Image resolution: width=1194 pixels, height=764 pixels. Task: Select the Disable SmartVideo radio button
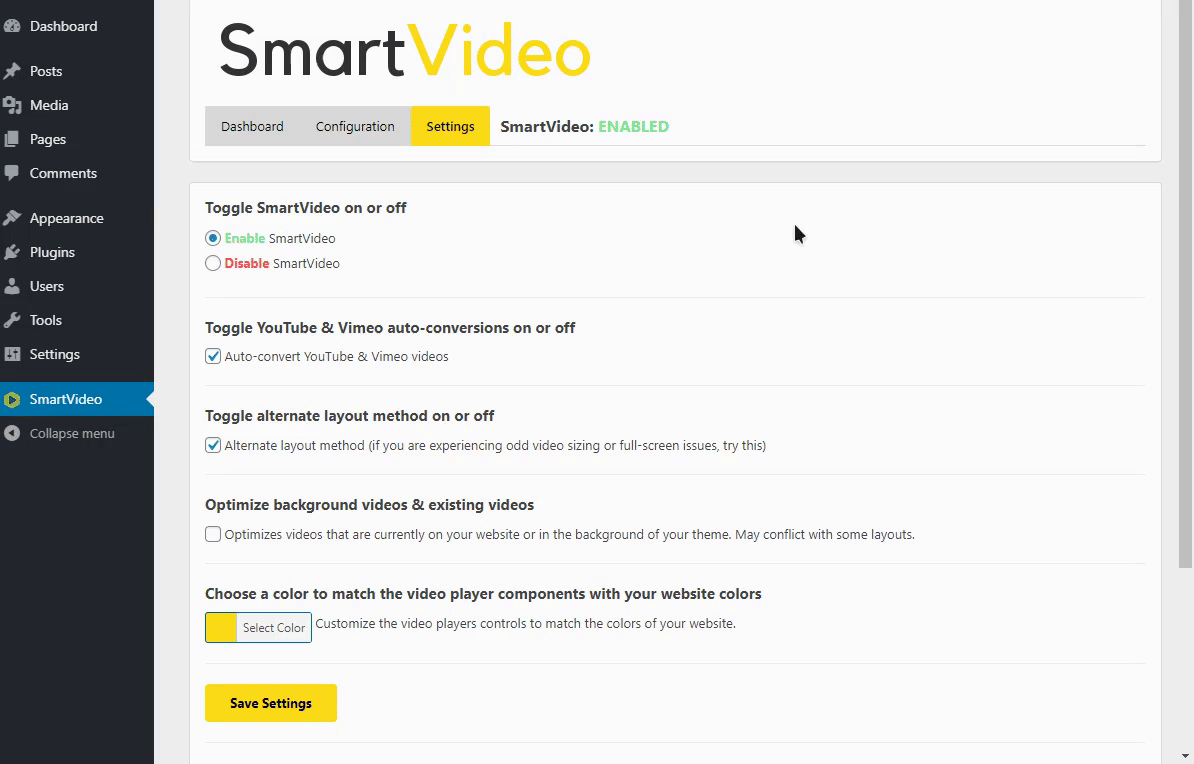click(x=213, y=264)
